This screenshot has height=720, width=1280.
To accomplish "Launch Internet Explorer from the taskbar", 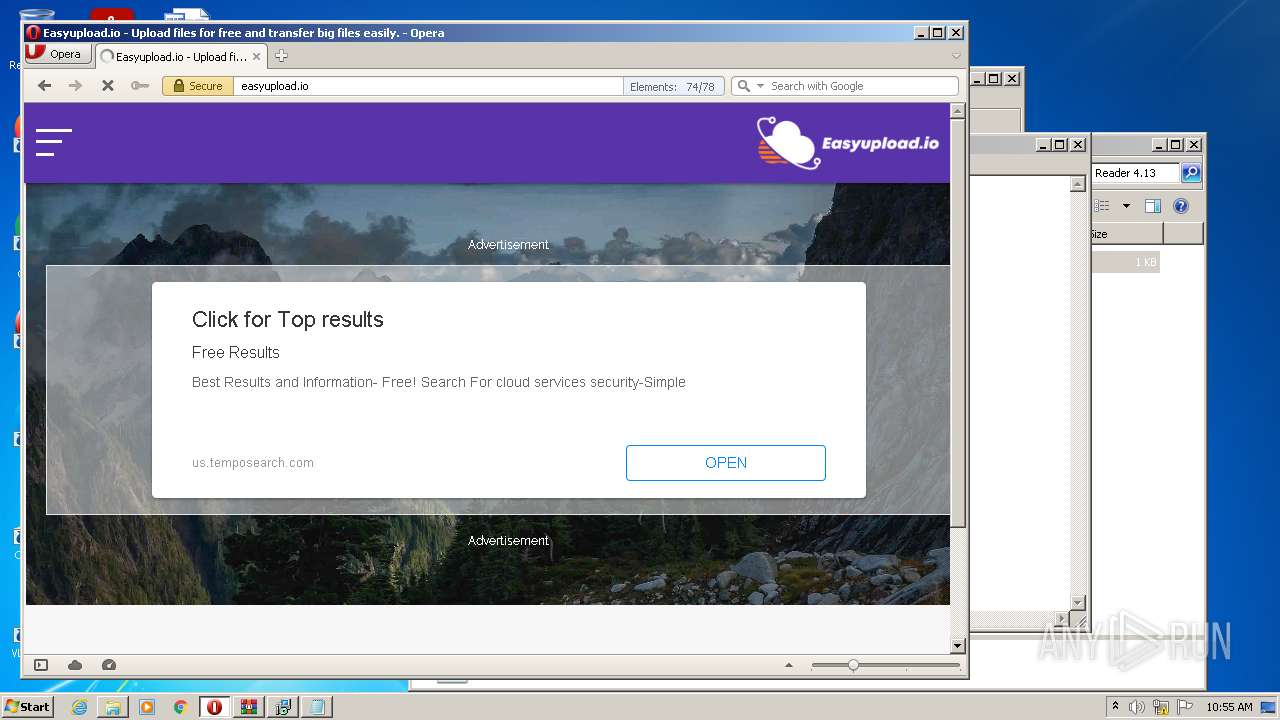I will point(79,707).
